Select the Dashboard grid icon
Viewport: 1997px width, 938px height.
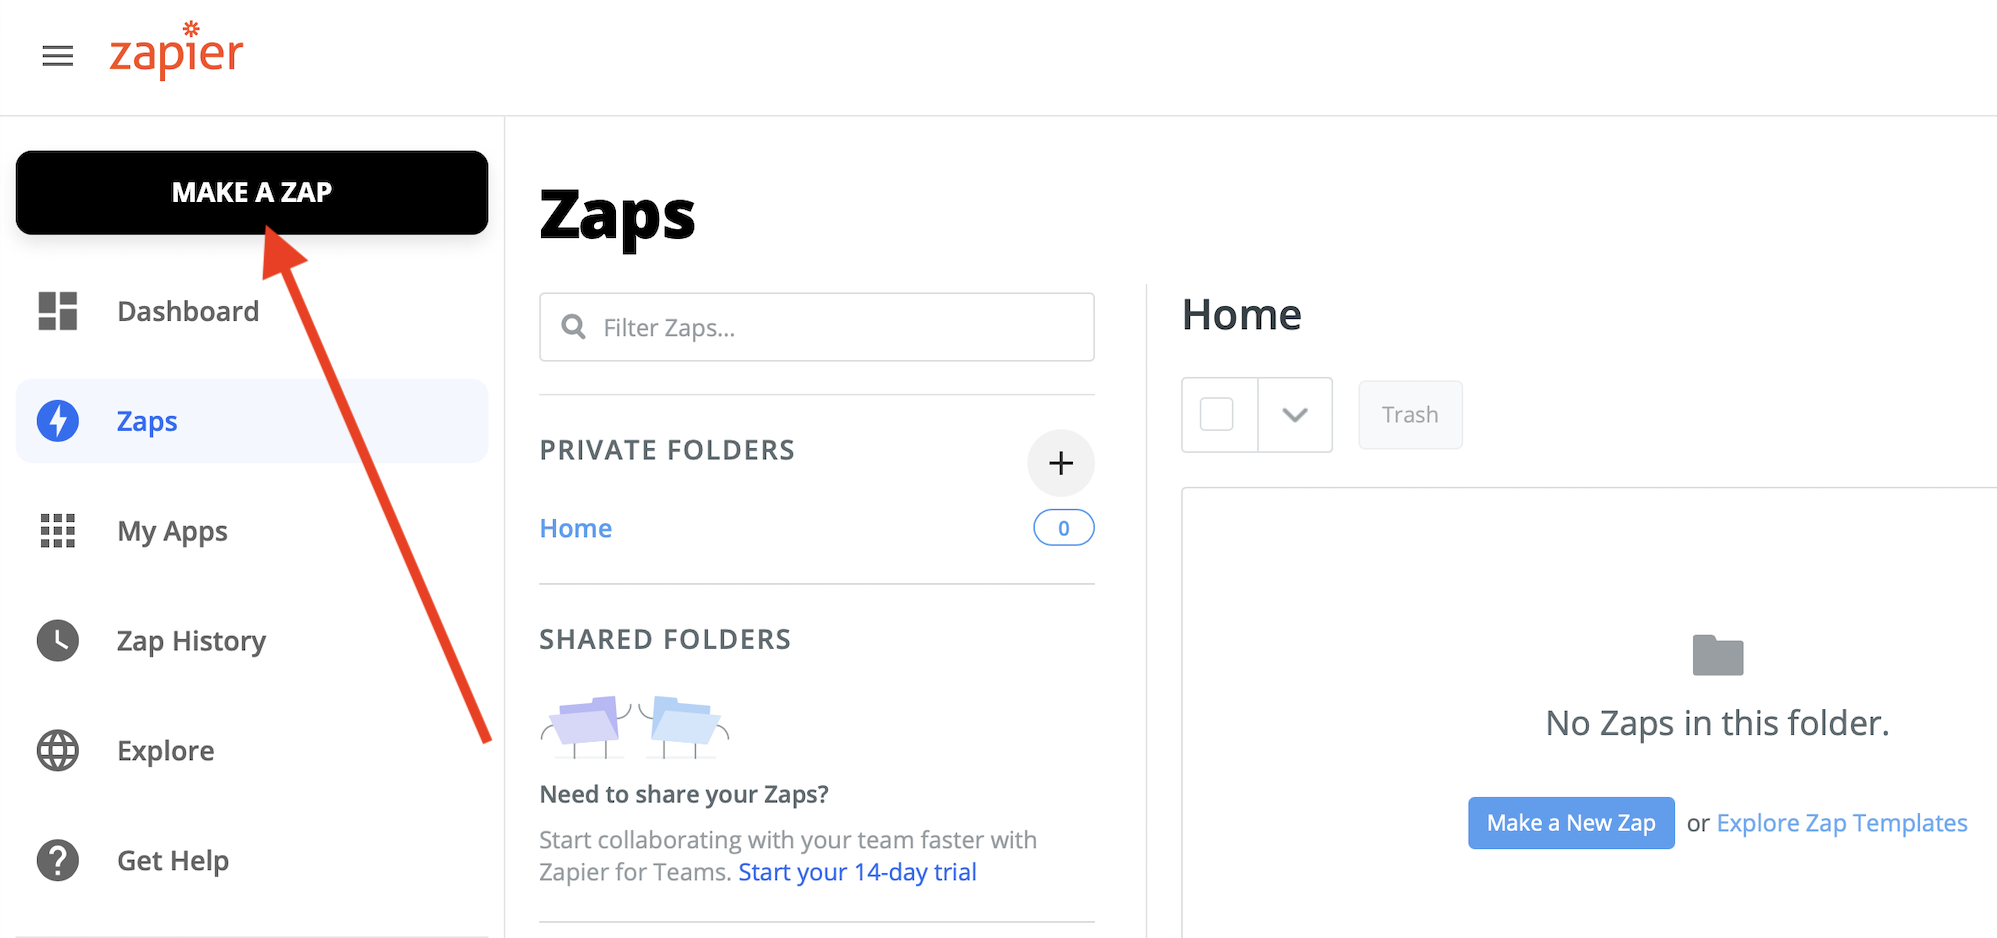coord(57,311)
